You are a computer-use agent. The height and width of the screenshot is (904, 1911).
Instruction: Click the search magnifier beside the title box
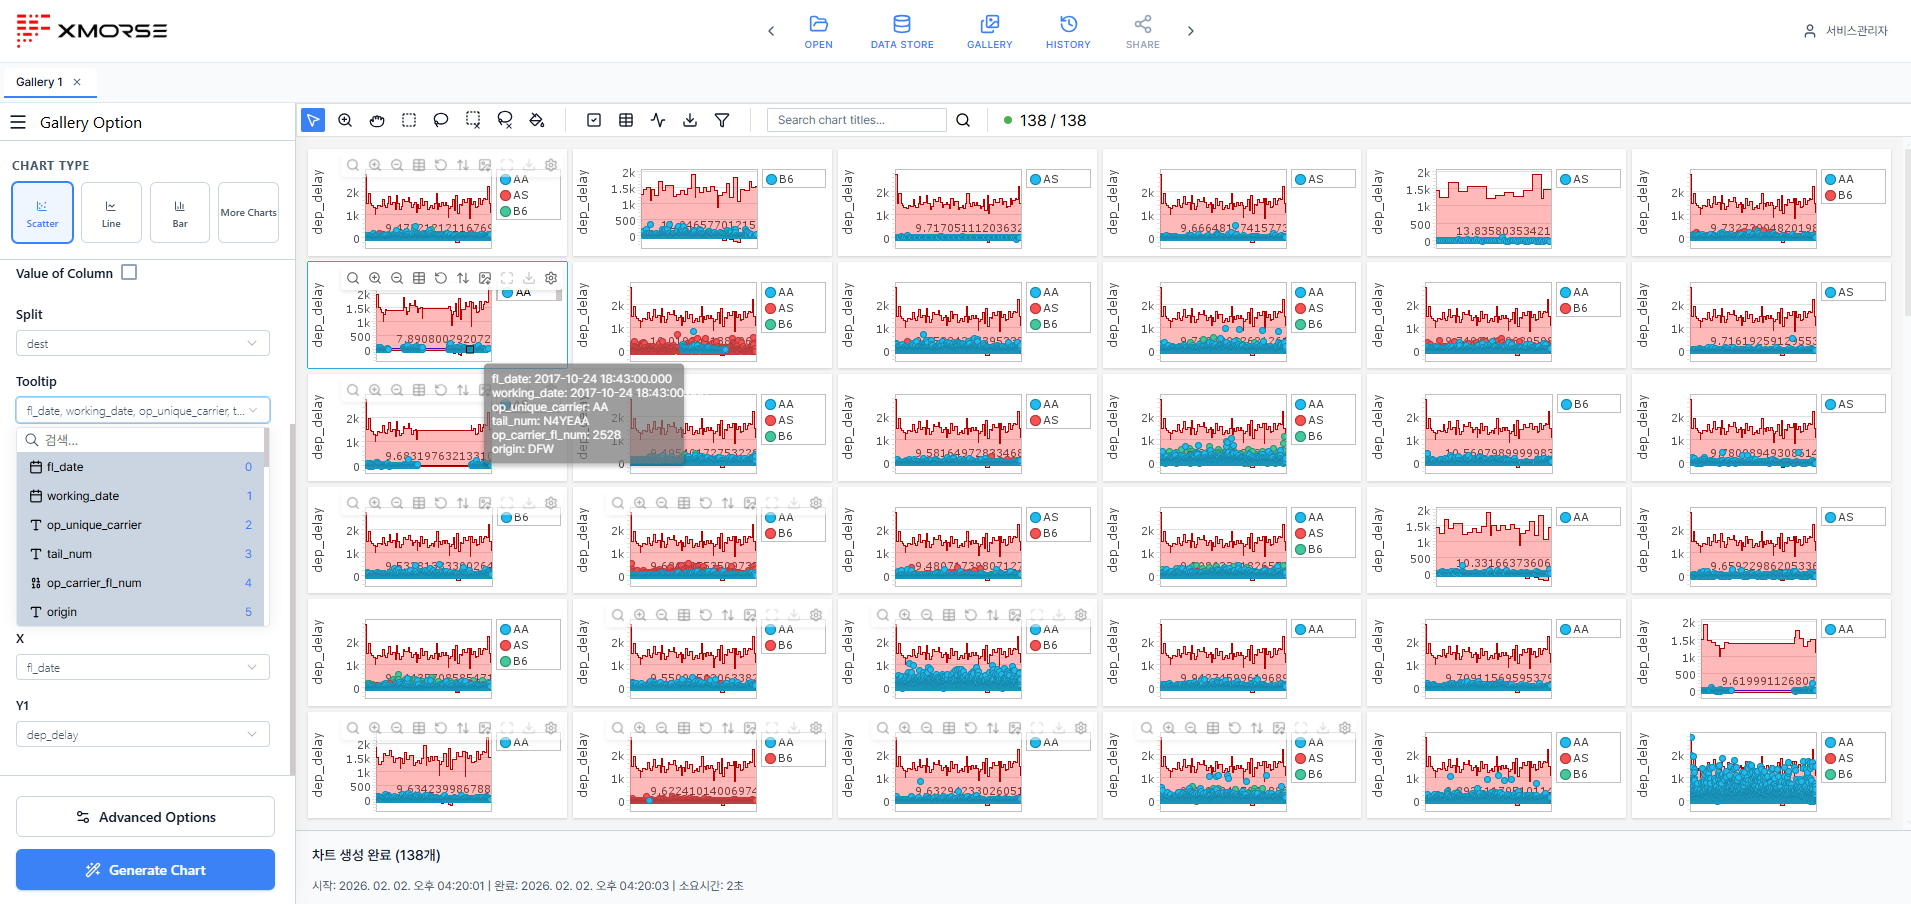(x=963, y=120)
